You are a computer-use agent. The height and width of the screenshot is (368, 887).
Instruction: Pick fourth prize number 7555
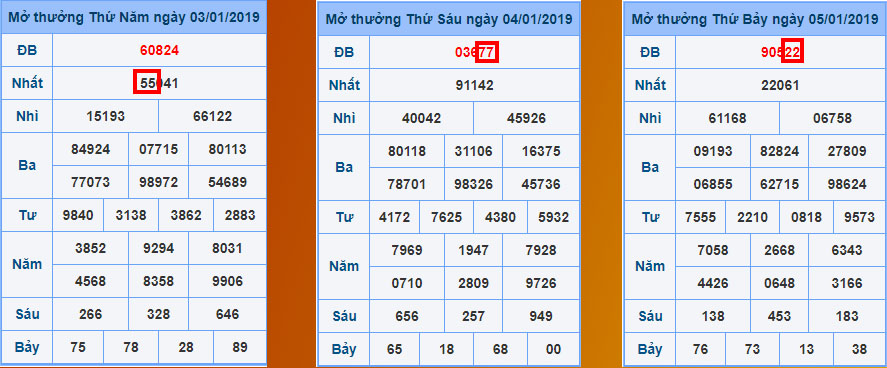700,217
